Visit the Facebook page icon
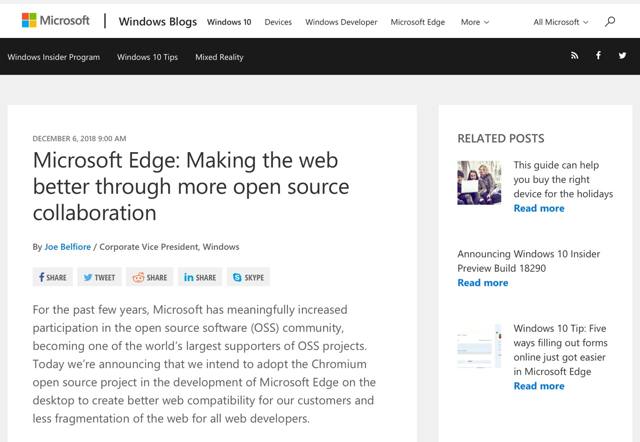The image size is (640, 442). pyautogui.click(x=598, y=56)
